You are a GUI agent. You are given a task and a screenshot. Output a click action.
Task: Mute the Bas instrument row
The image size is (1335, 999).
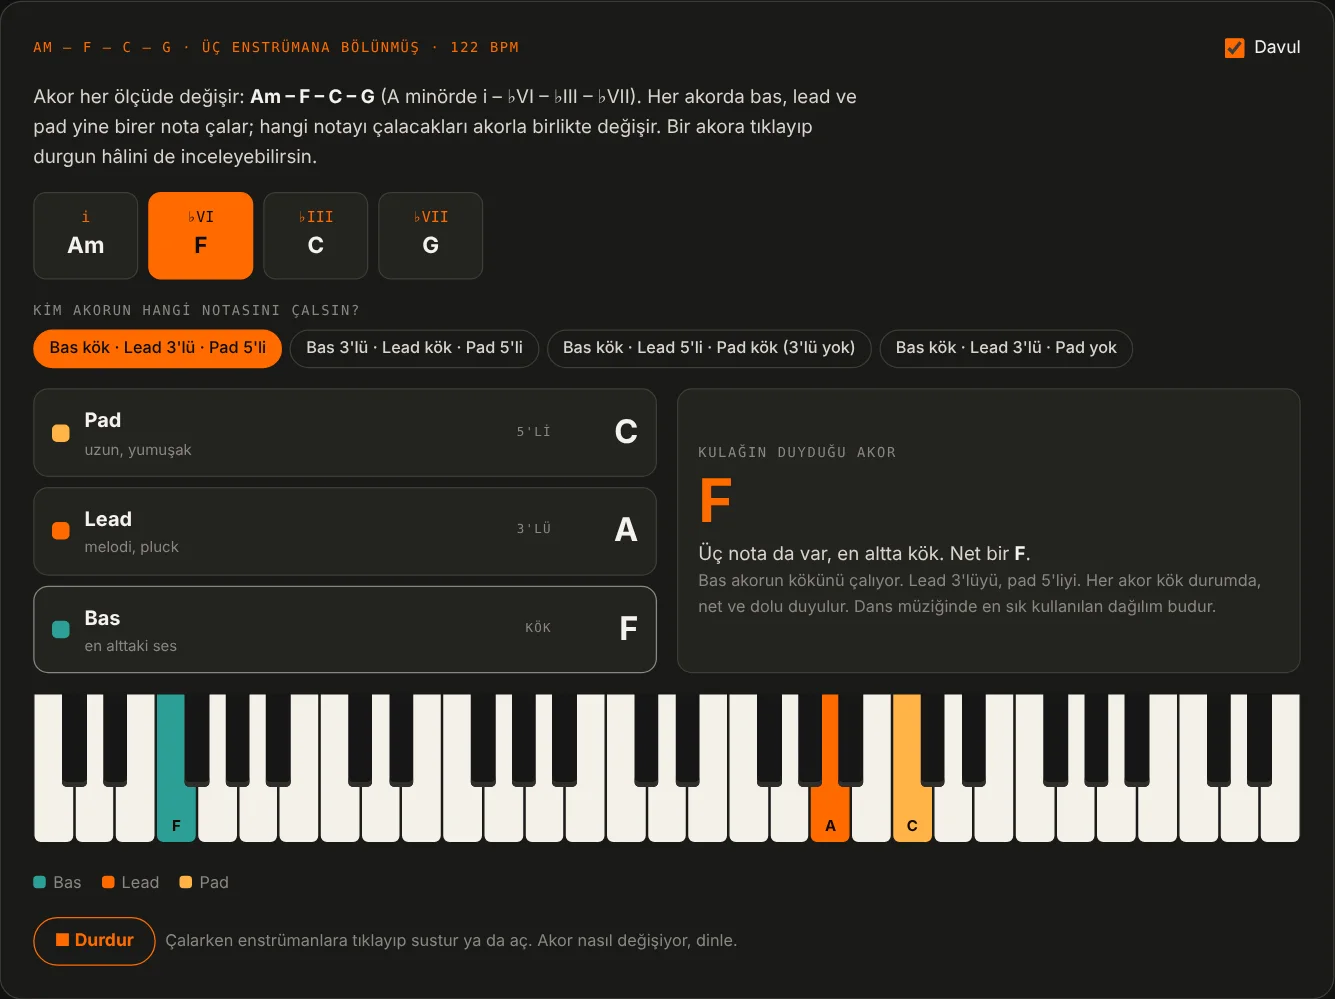[345, 630]
